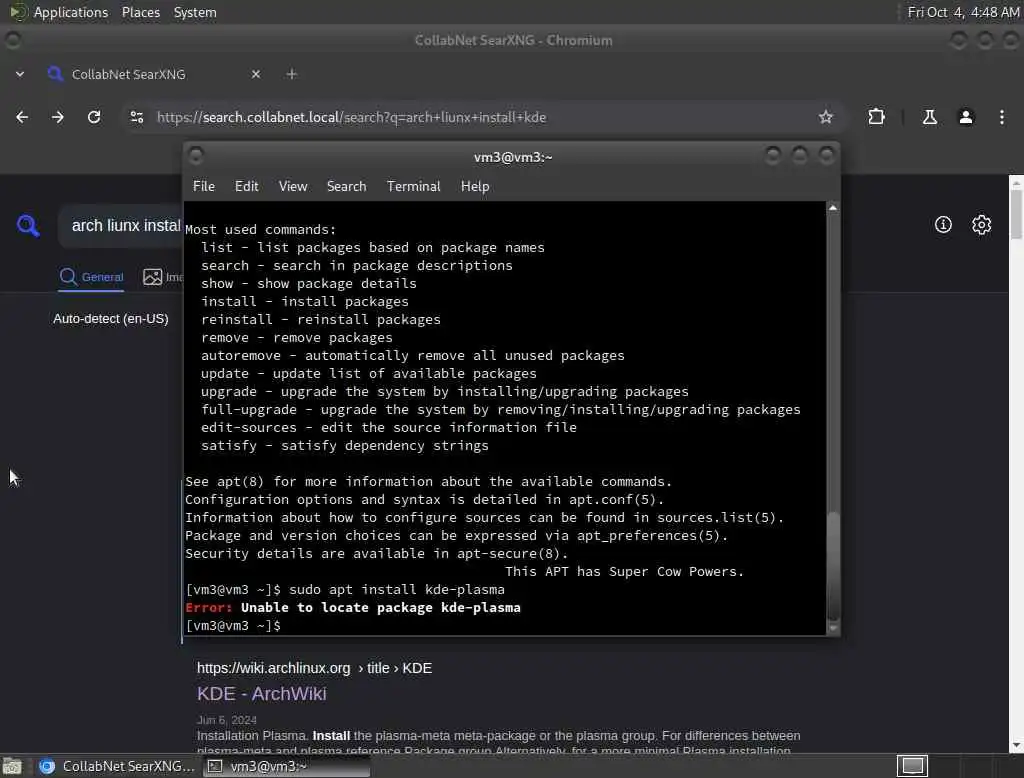Reload the SearXNG page
Screen dimensions: 1024x778
click(94, 117)
